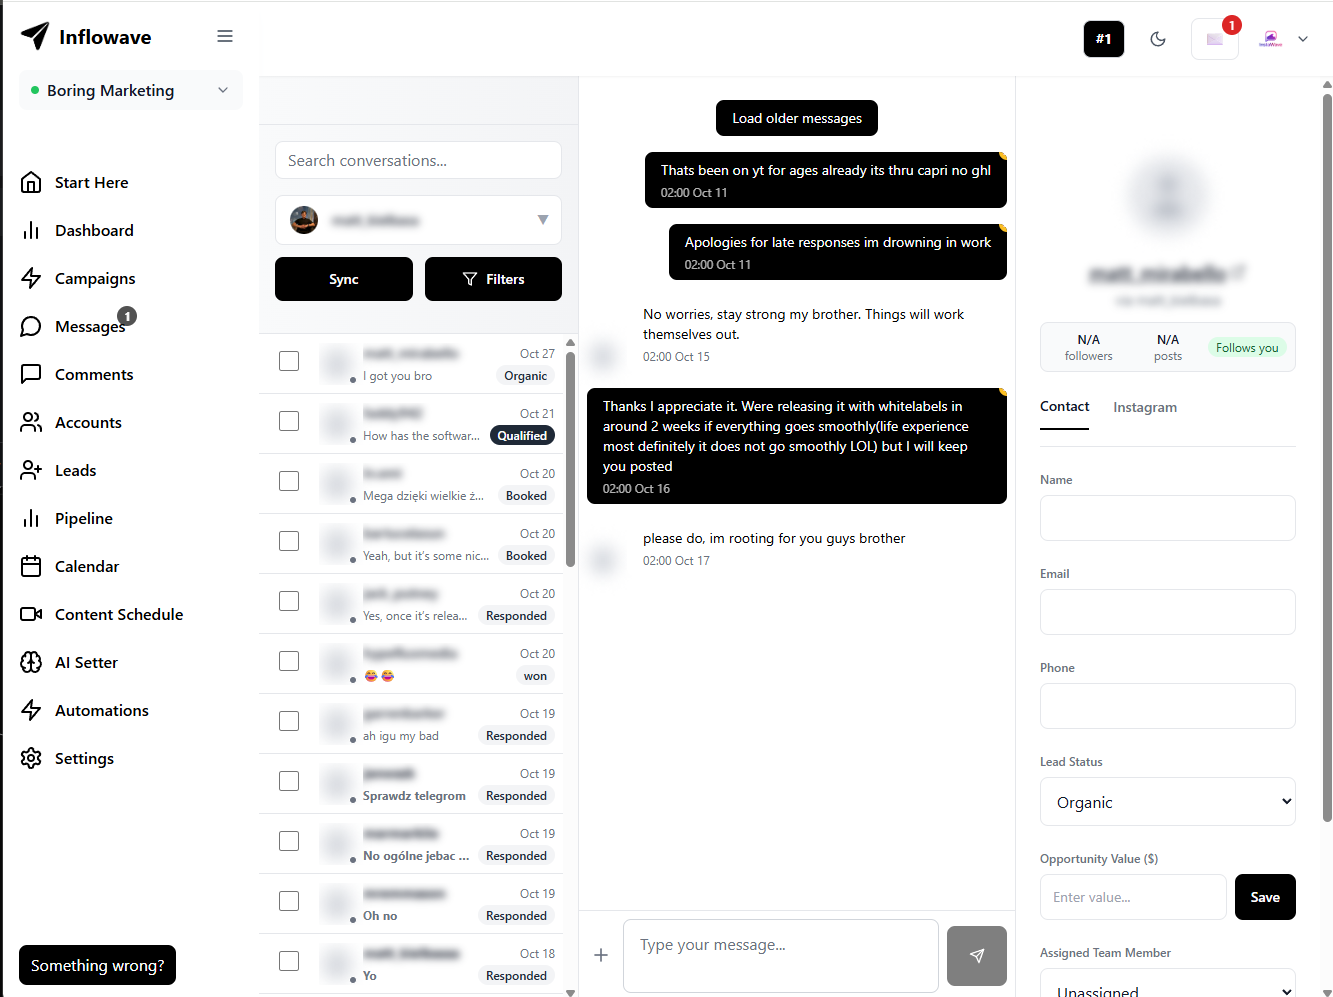Focus the Search conversations field
The width and height of the screenshot is (1333, 997).
(x=418, y=160)
